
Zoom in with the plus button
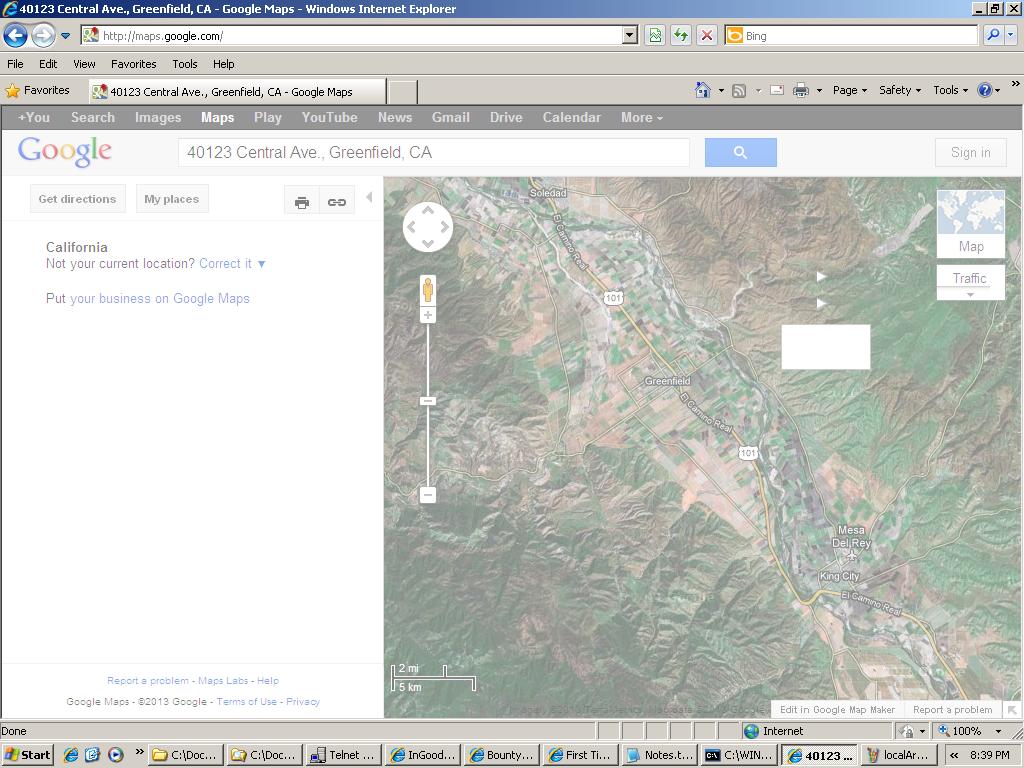[x=428, y=315]
